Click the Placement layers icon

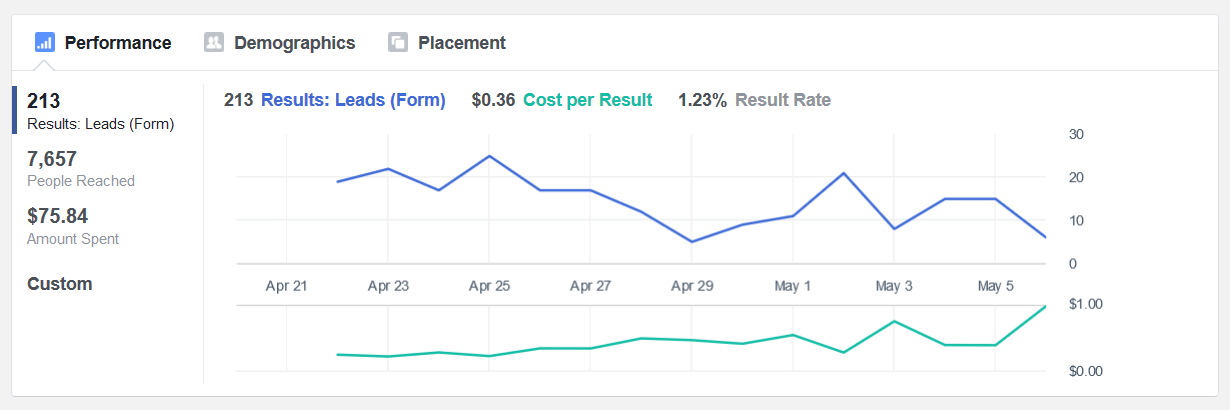tap(397, 42)
